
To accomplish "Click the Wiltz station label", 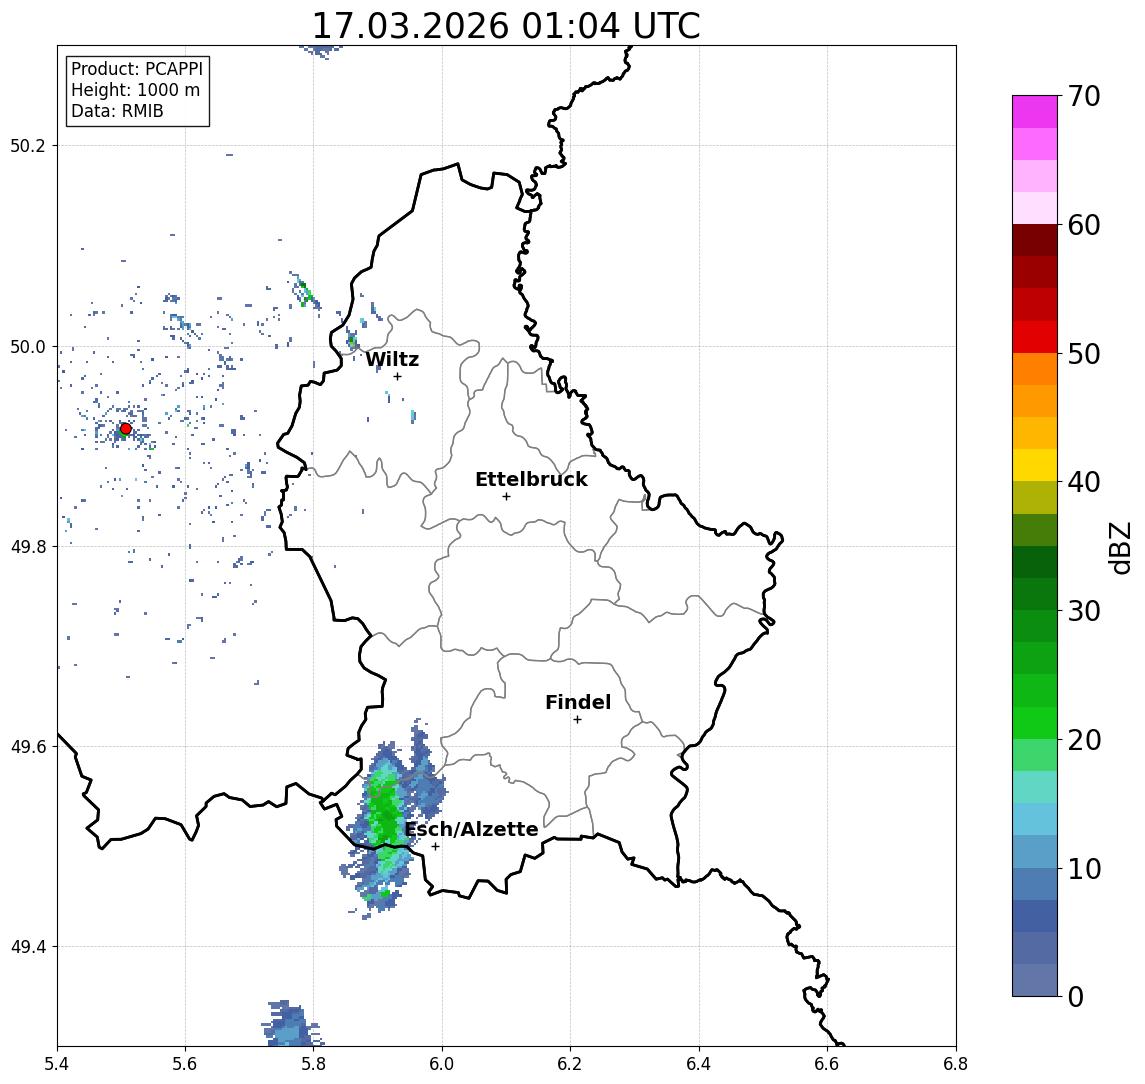I will (392, 359).
